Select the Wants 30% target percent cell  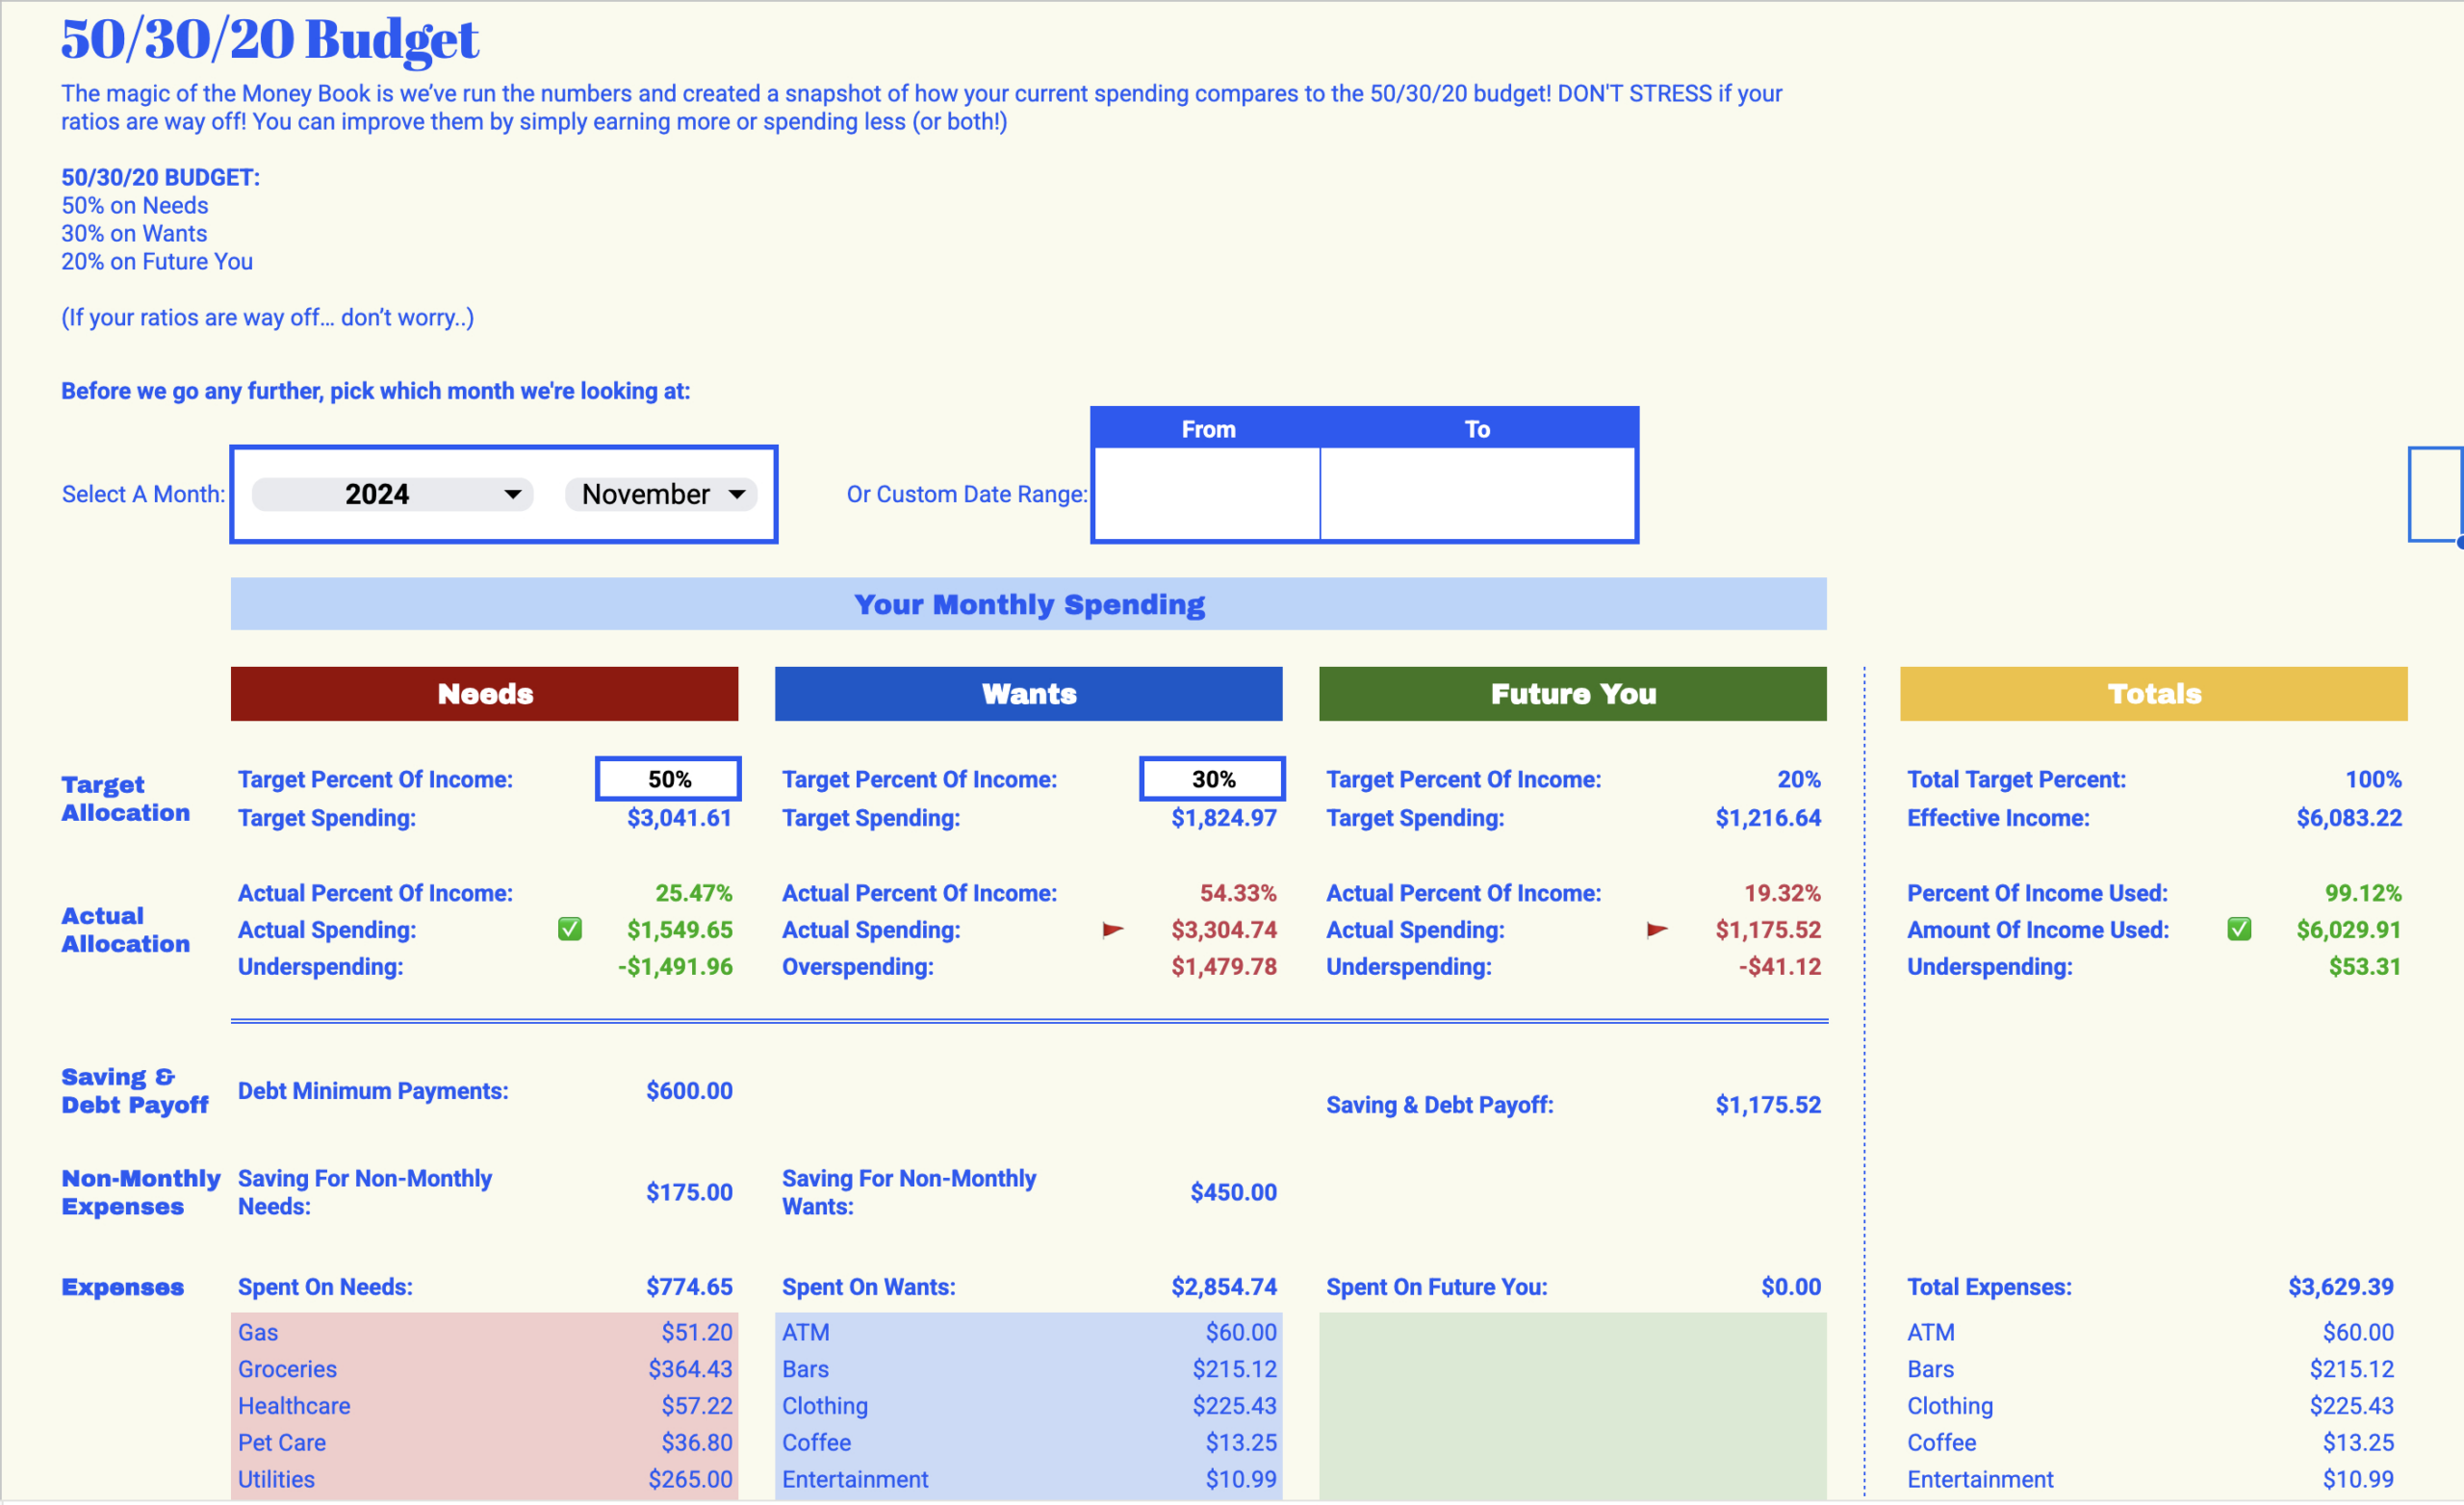pos(1212,779)
